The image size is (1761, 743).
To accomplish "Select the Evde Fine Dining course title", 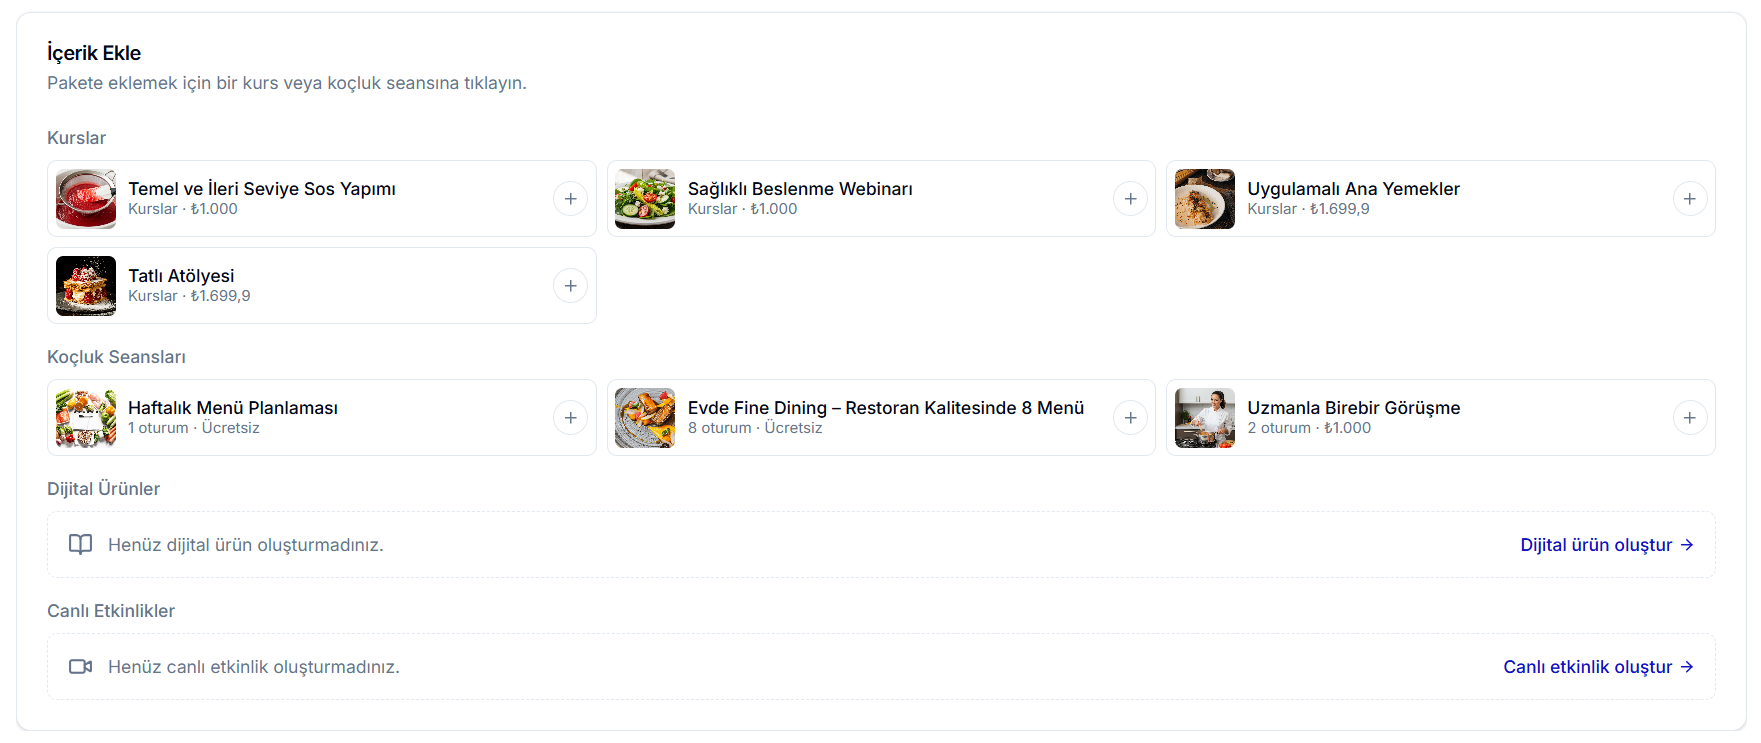I will click(x=886, y=408).
